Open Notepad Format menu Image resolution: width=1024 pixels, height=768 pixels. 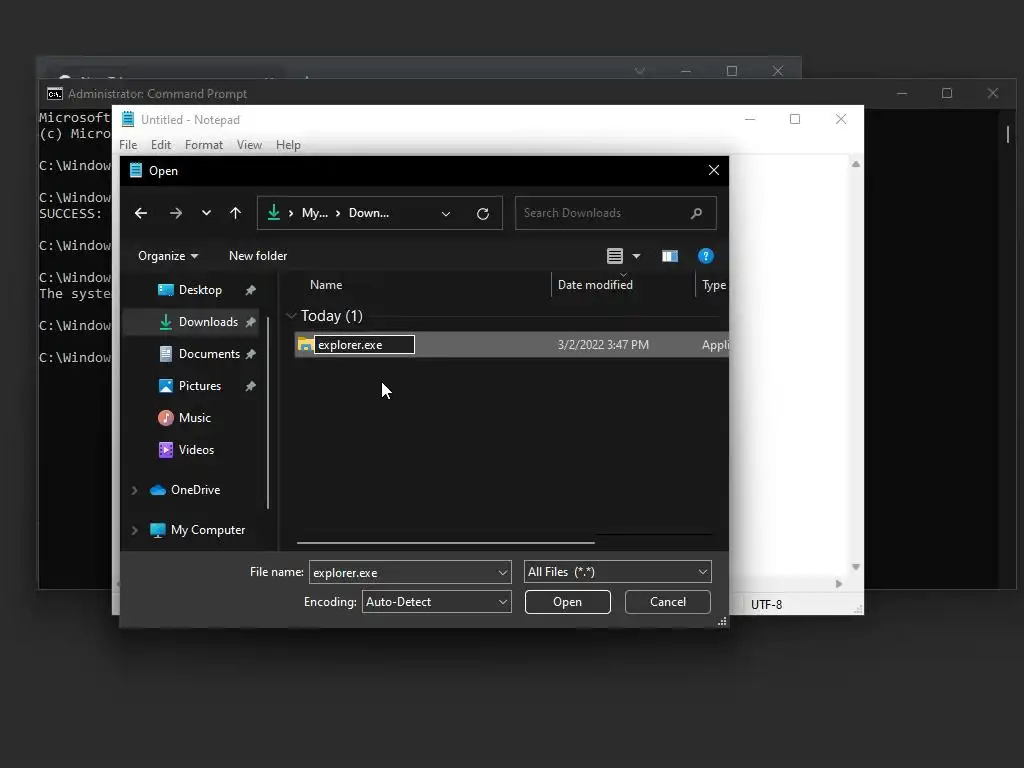(x=204, y=145)
